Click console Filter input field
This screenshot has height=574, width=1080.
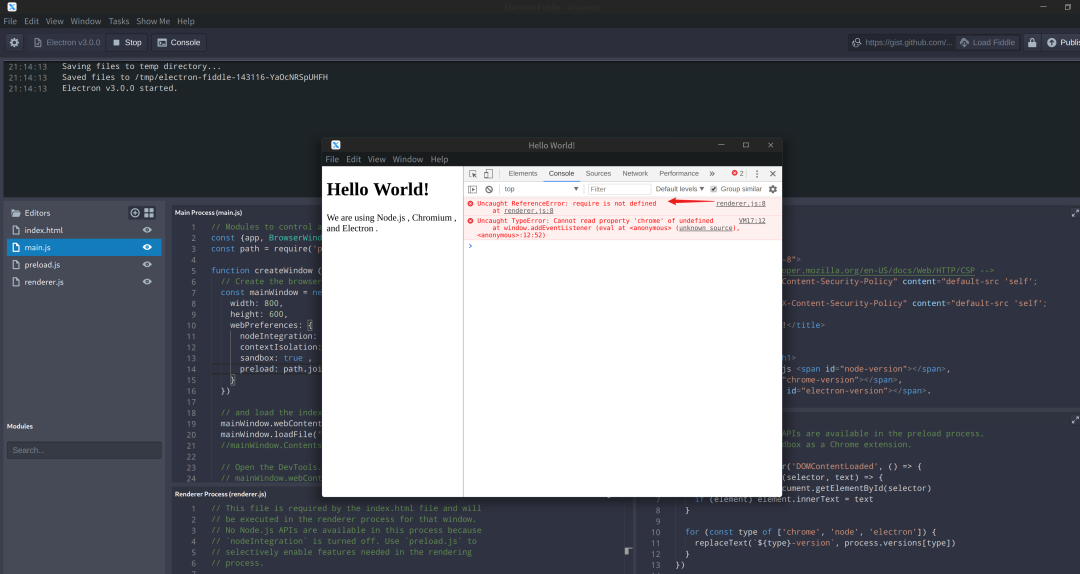pyautogui.click(x=619, y=189)
